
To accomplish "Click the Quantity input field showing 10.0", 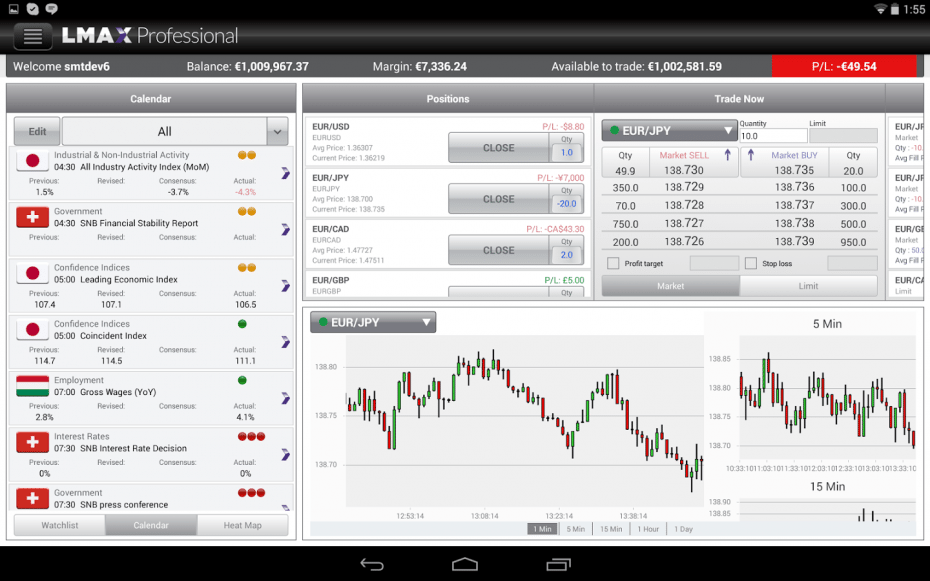I will pos(772,136).
